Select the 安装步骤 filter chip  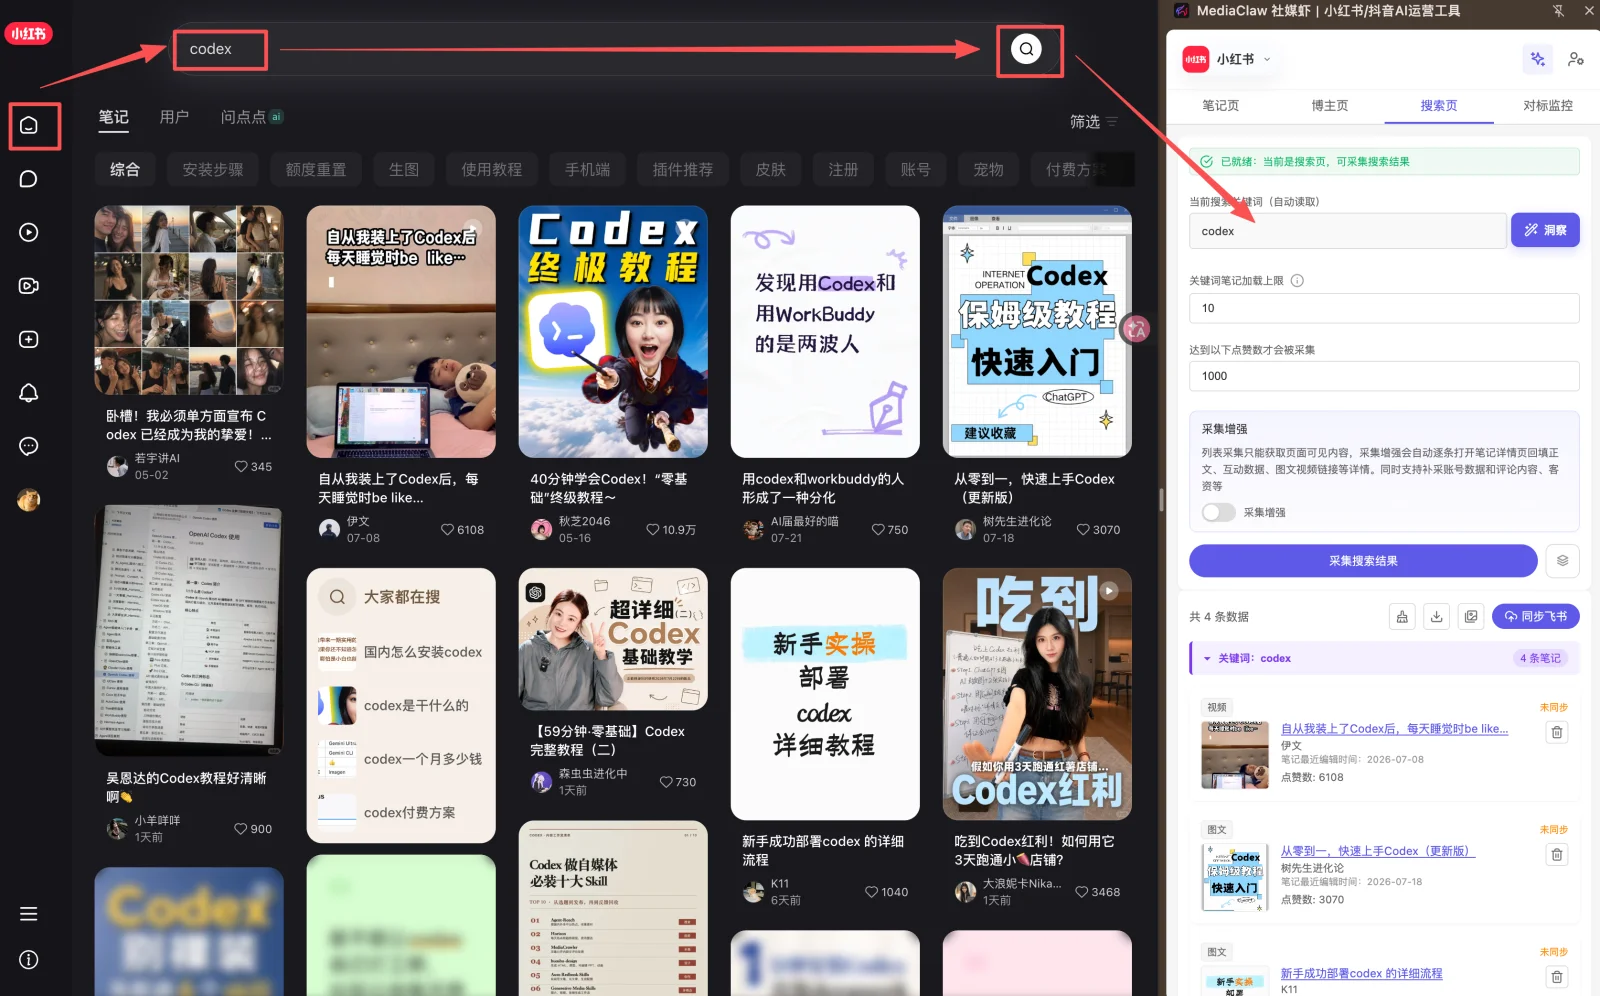213,170
